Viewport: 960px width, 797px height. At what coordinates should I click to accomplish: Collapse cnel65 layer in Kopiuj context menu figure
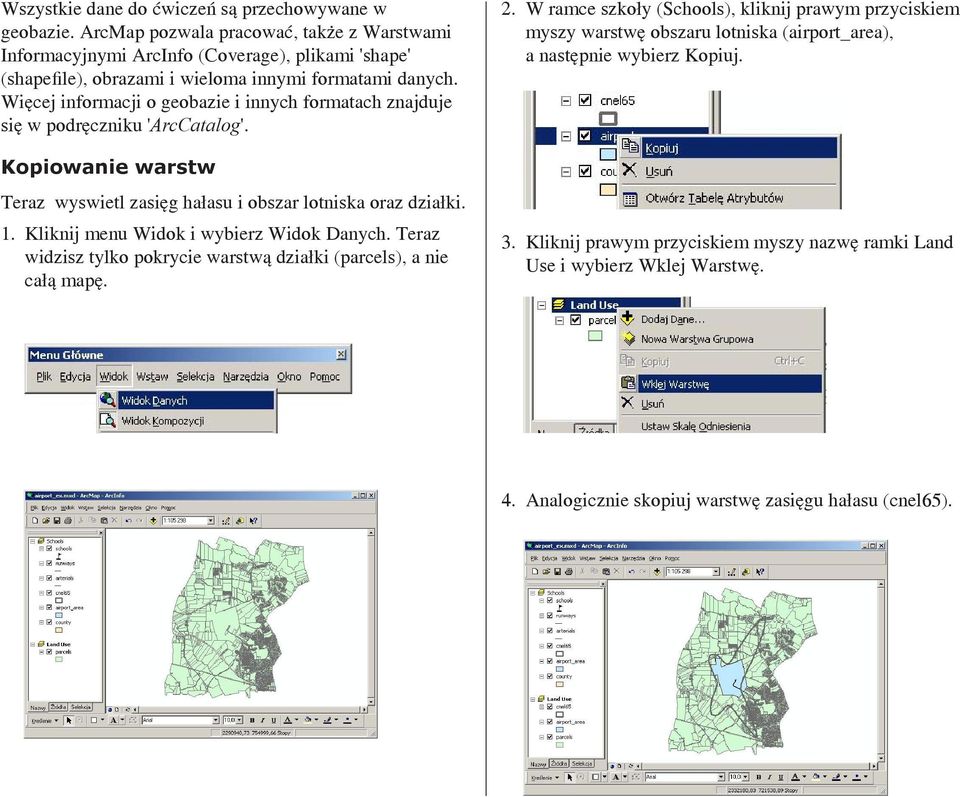tap(566, 100)
